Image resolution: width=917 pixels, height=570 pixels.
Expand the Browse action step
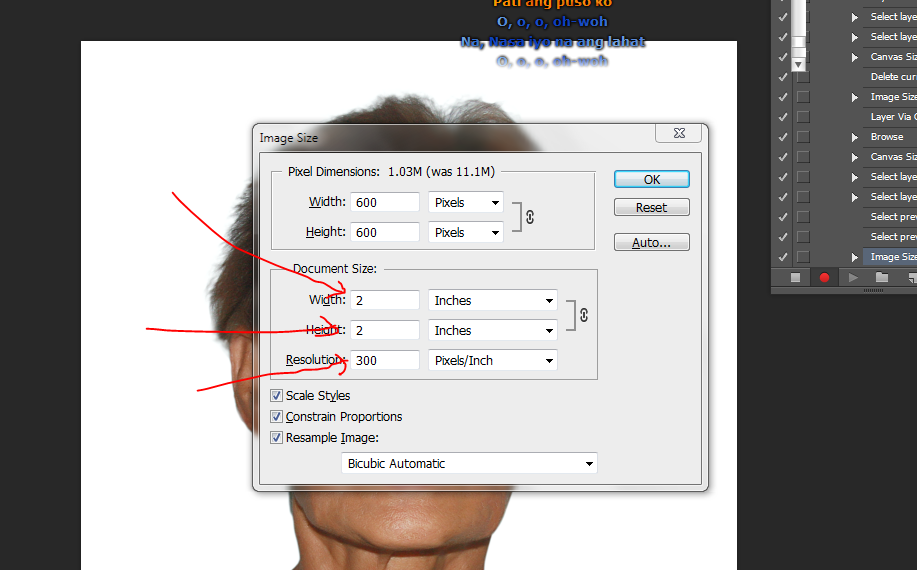click(x=855, y=137)
